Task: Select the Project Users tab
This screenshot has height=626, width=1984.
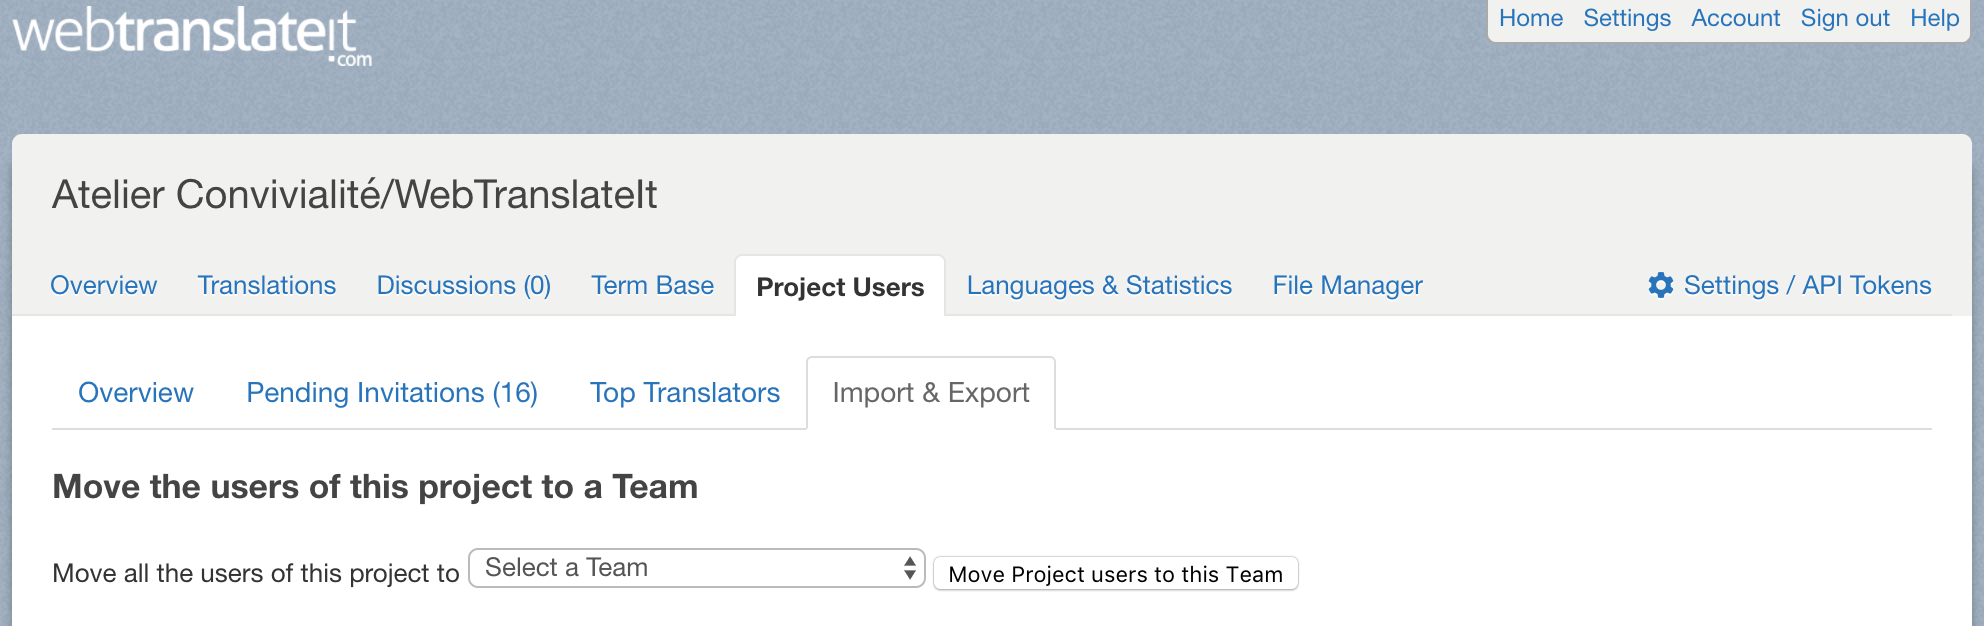Action: coord(840,287)
